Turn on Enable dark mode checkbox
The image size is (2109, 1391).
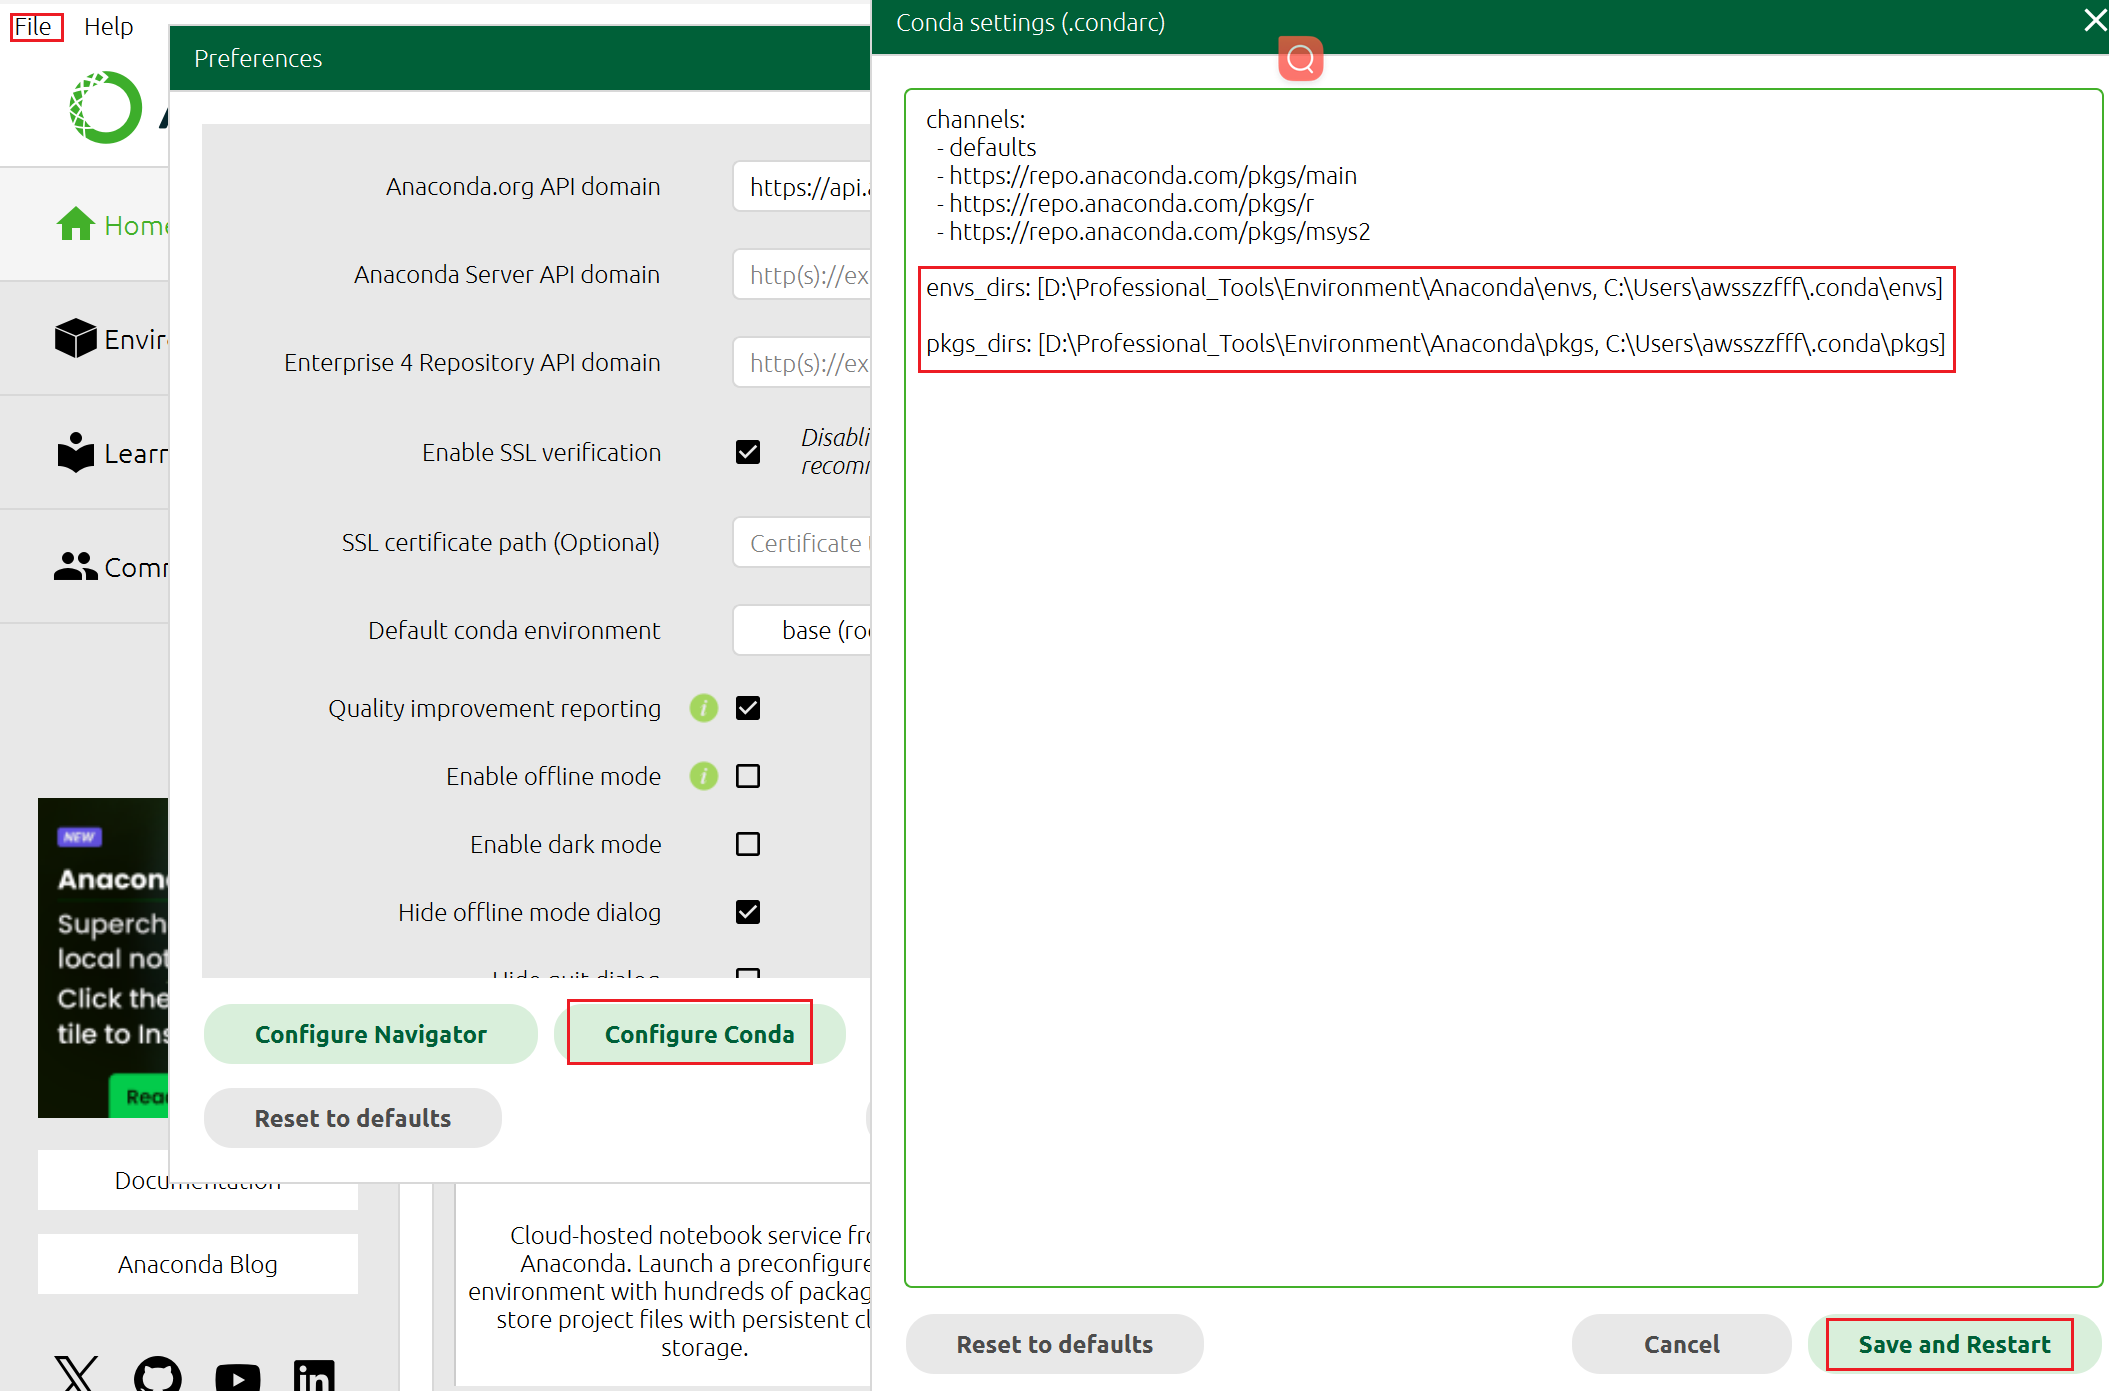pos(748,844)
